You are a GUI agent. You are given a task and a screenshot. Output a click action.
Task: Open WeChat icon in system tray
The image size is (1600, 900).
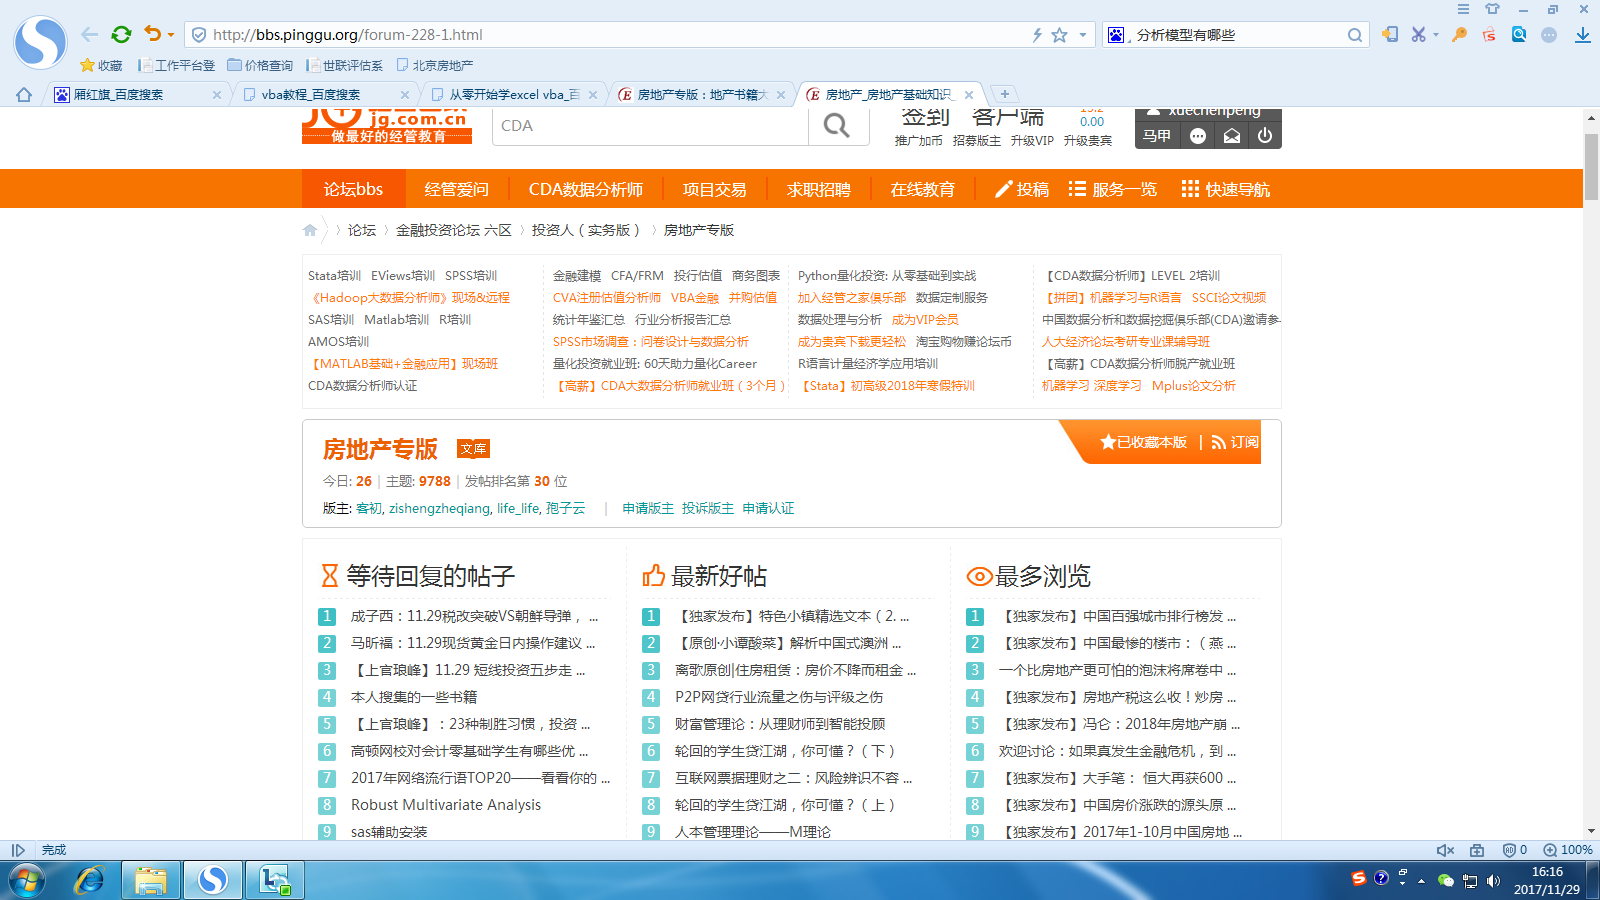click(x=1445, y=880)
